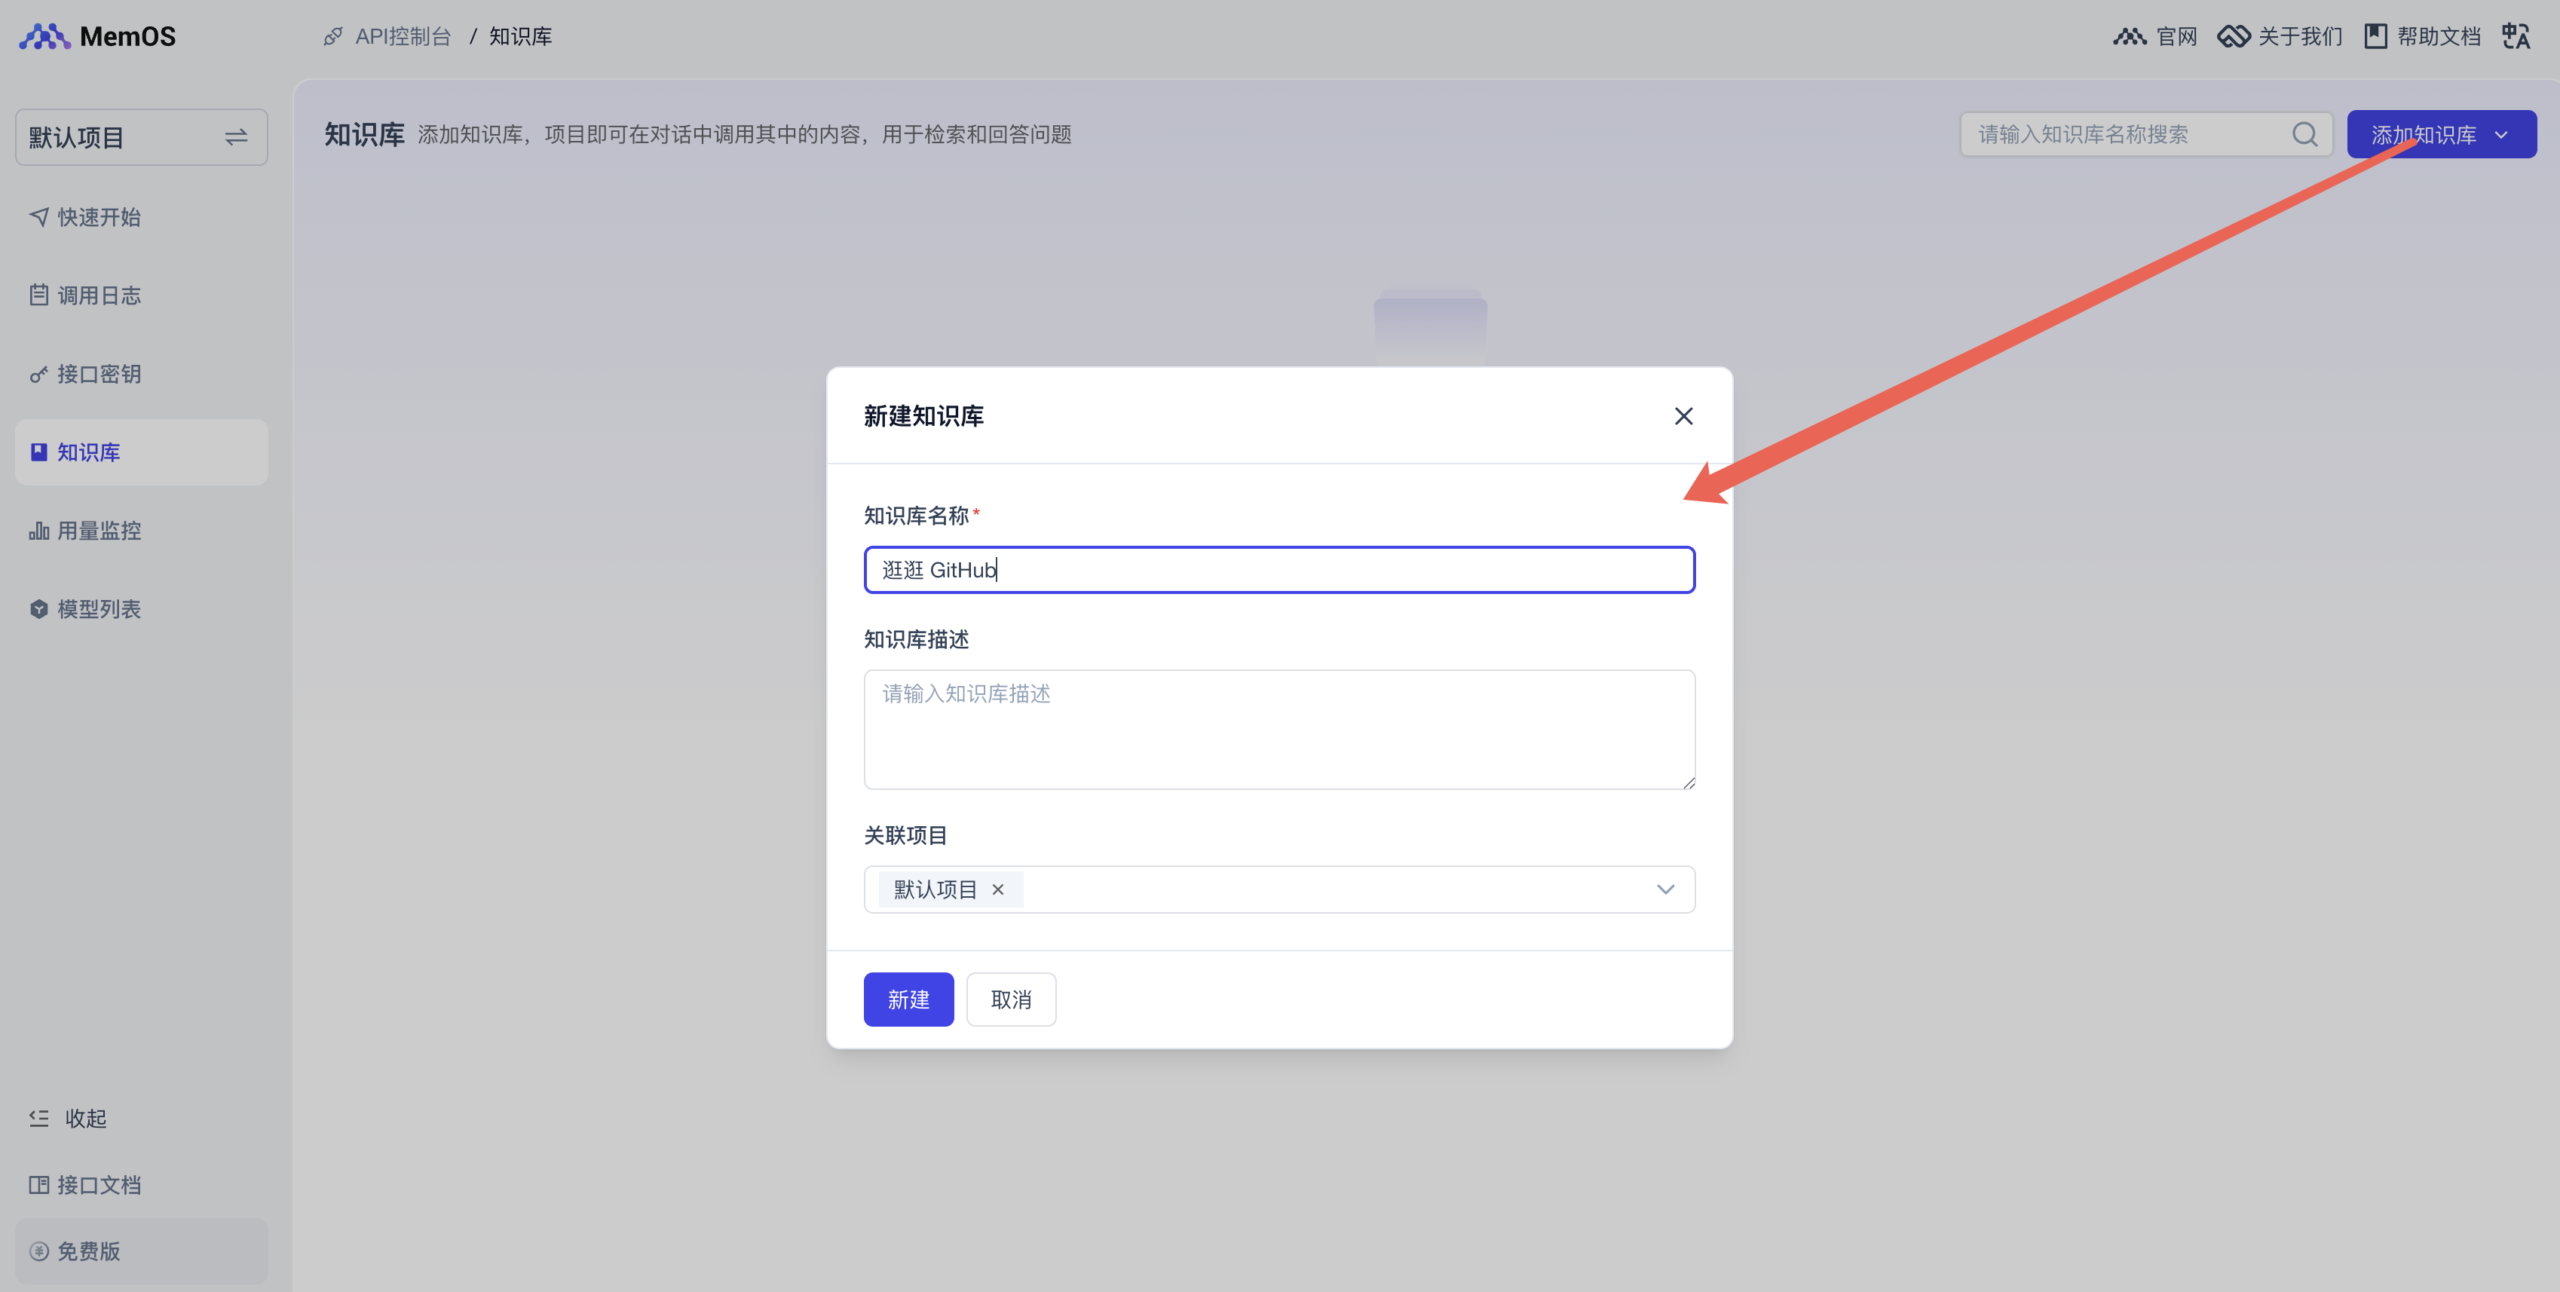
Task: Click the 接口密钥 key icon
Action: 38,373
